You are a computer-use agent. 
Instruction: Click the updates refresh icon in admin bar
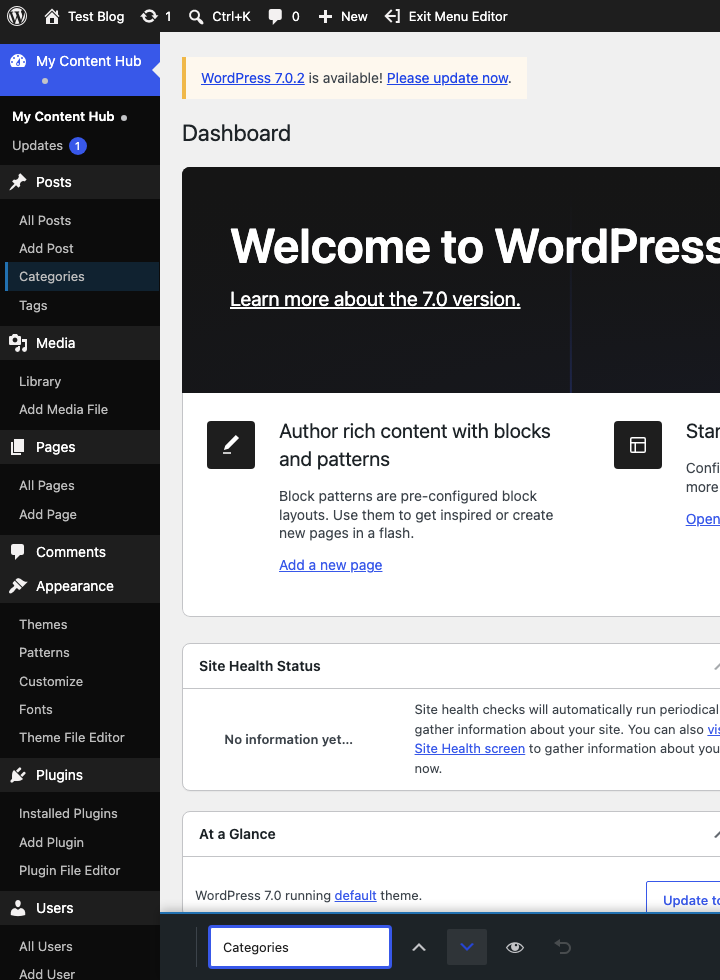[x=149, y=16]
